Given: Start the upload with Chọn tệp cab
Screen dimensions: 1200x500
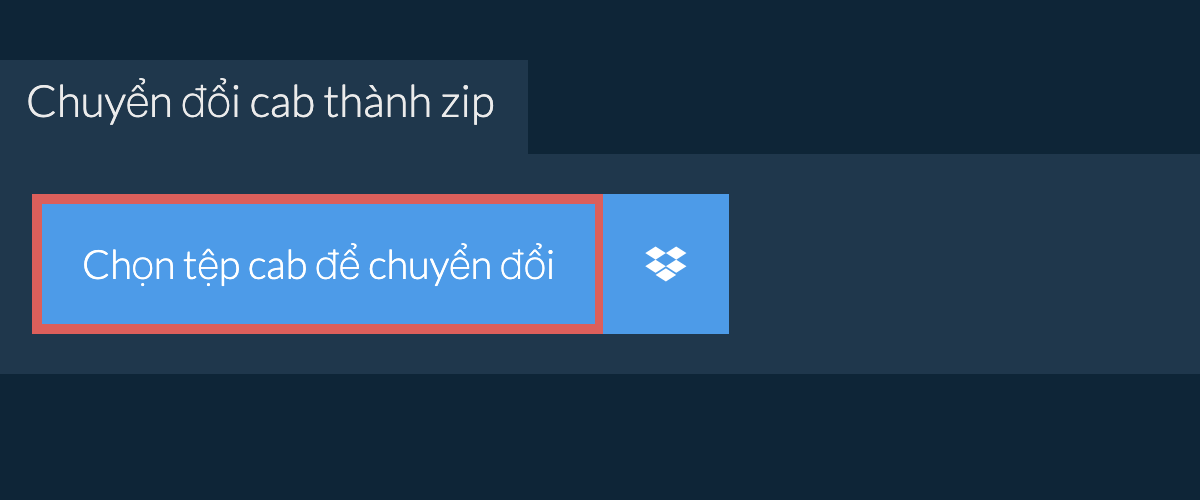Looking at the screenshot, I should tap(318, 264).
